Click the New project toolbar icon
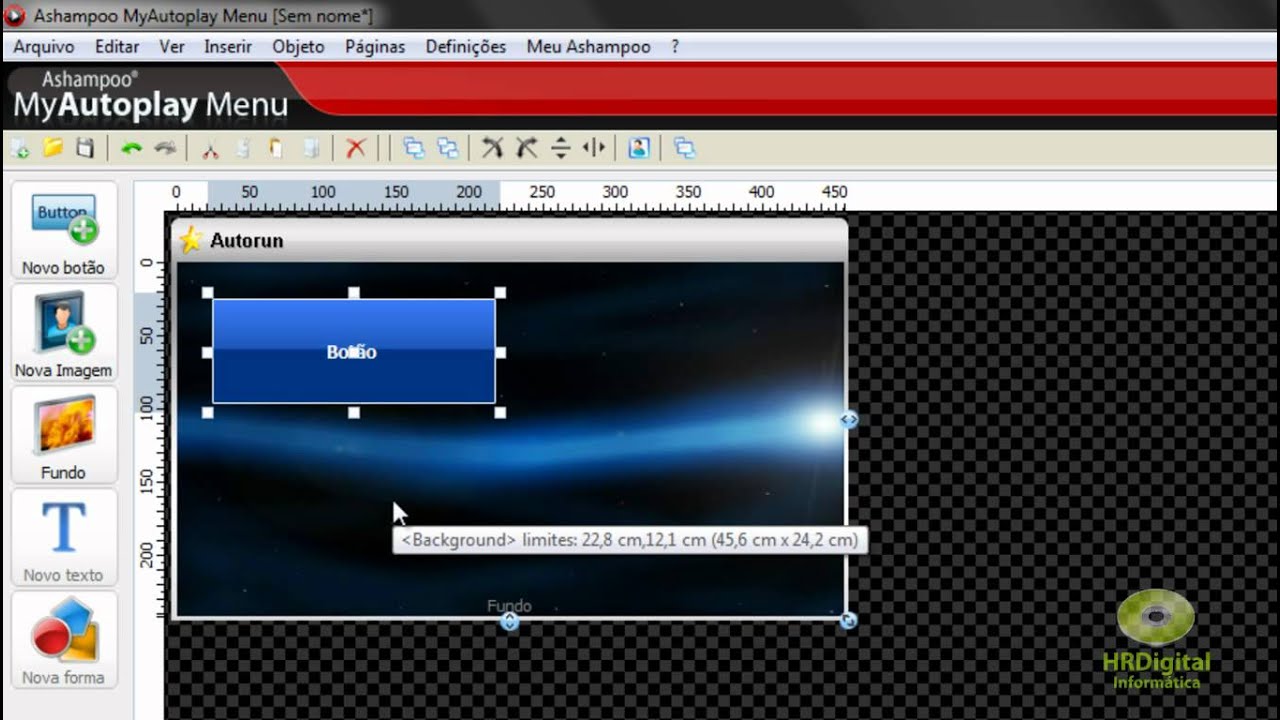 point(20,149)
